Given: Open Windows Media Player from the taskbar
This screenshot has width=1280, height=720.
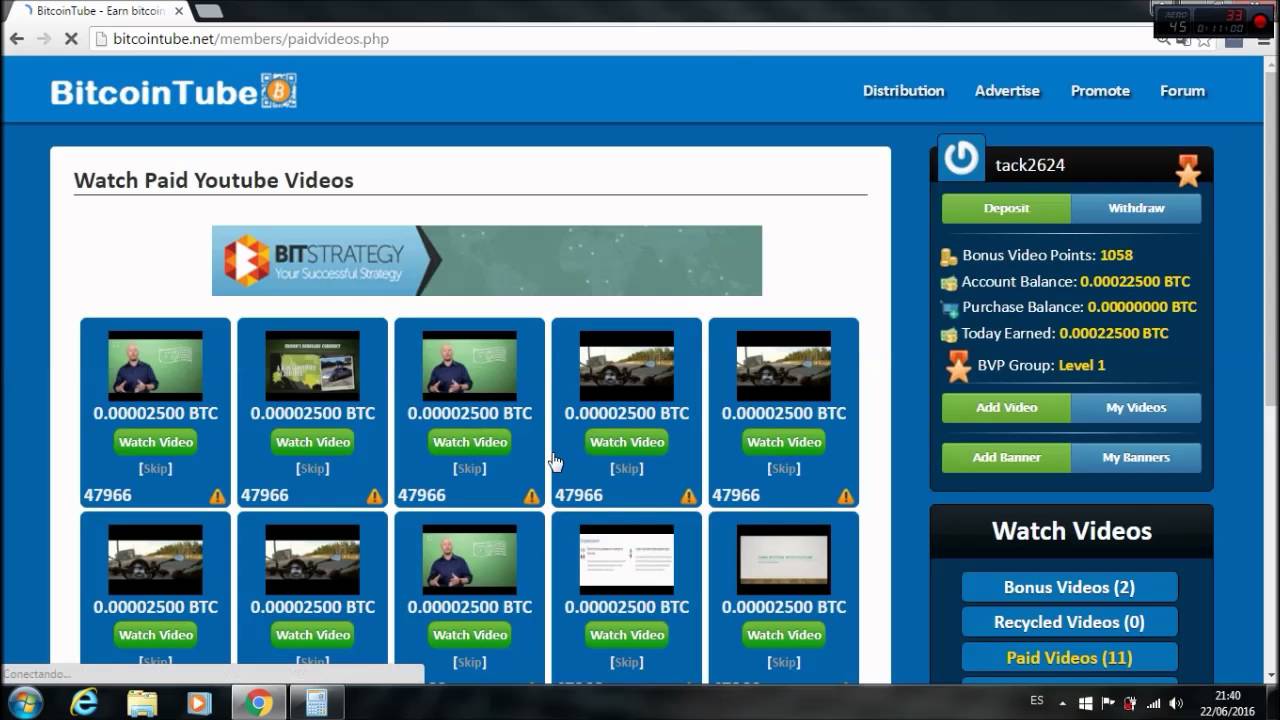Looking at the screenshot, I should pyautogui.click(x=200, y=703).
